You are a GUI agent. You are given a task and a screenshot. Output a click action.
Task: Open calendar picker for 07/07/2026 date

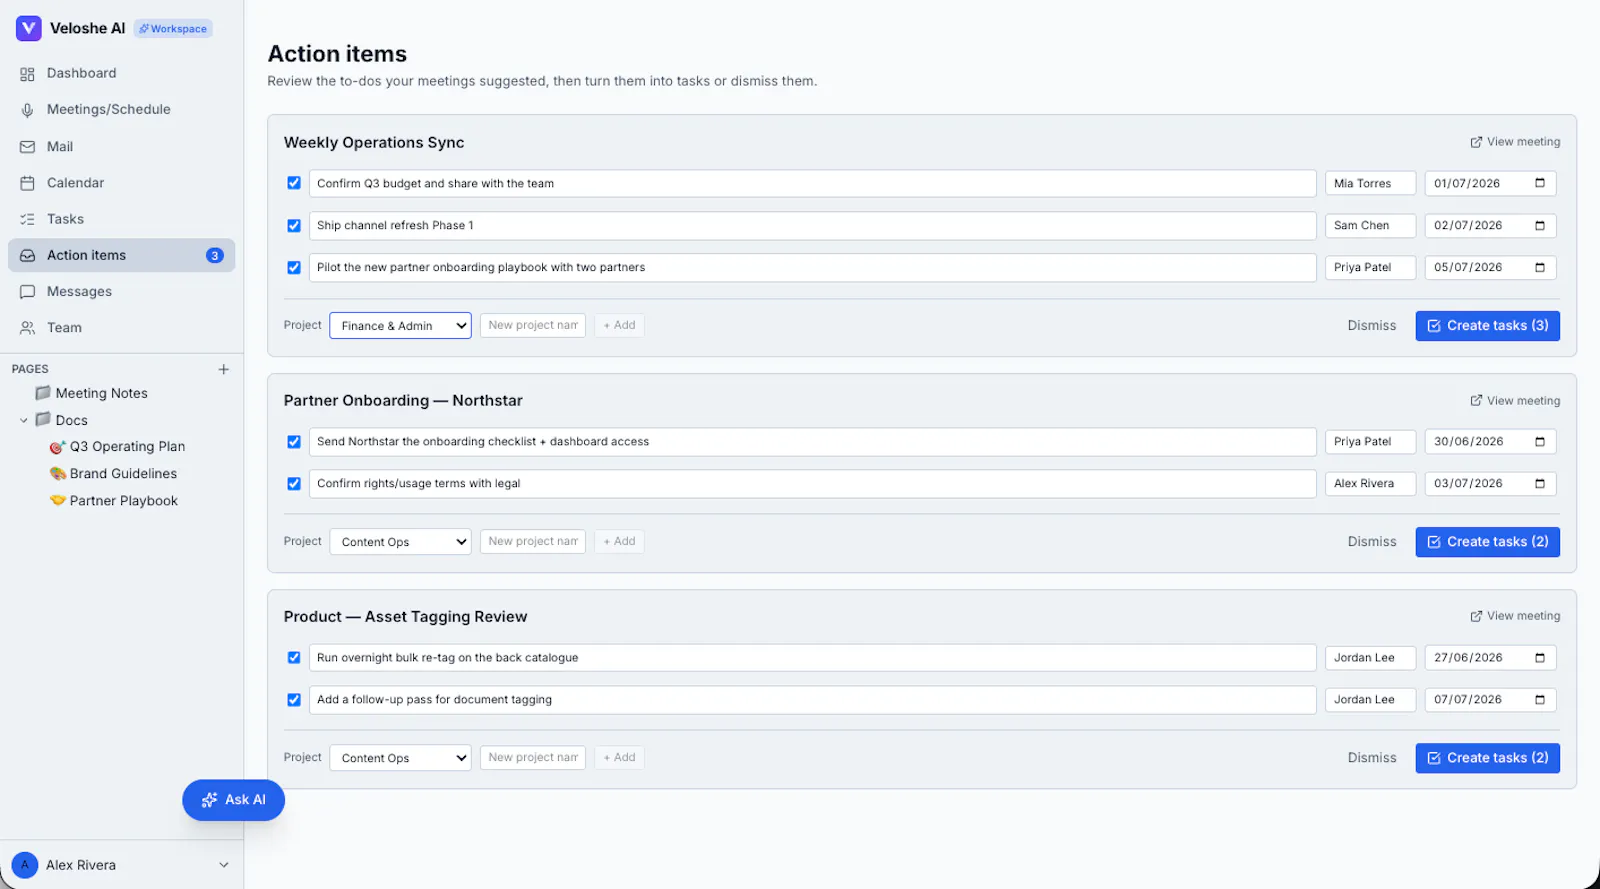pos(1540,700)
